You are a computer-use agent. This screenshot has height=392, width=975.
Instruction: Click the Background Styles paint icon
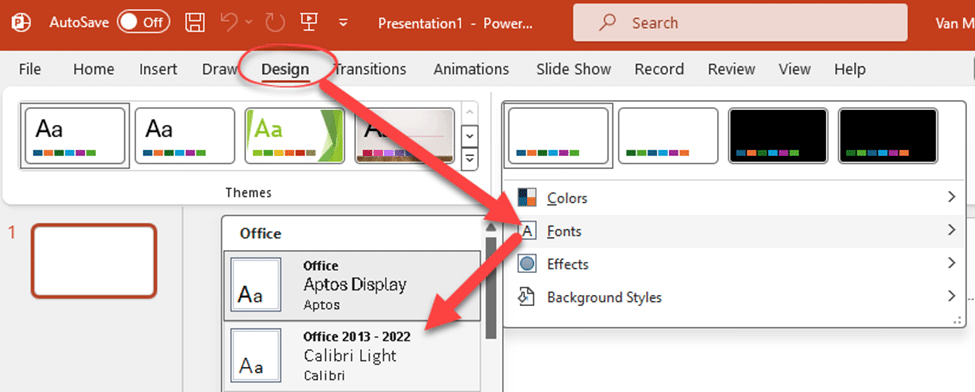[x=527, y=297]
